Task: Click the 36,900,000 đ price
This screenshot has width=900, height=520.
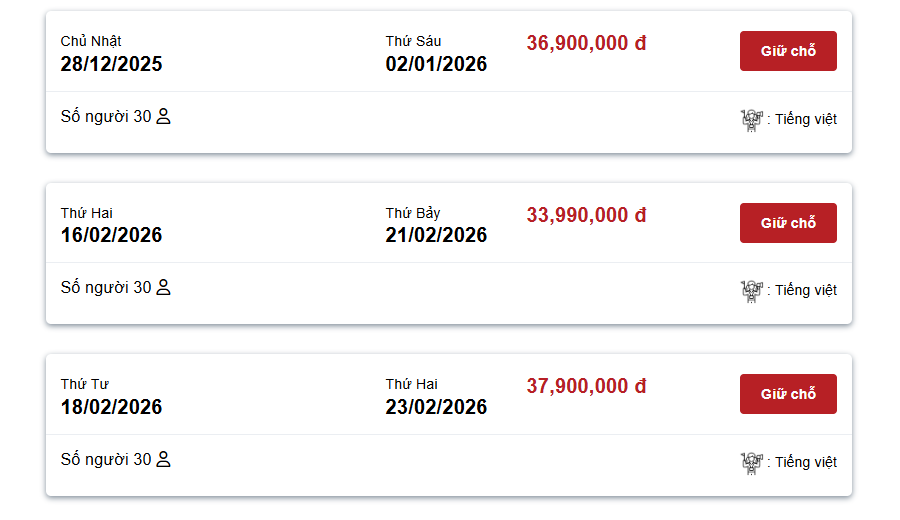Action: (586, 43)
